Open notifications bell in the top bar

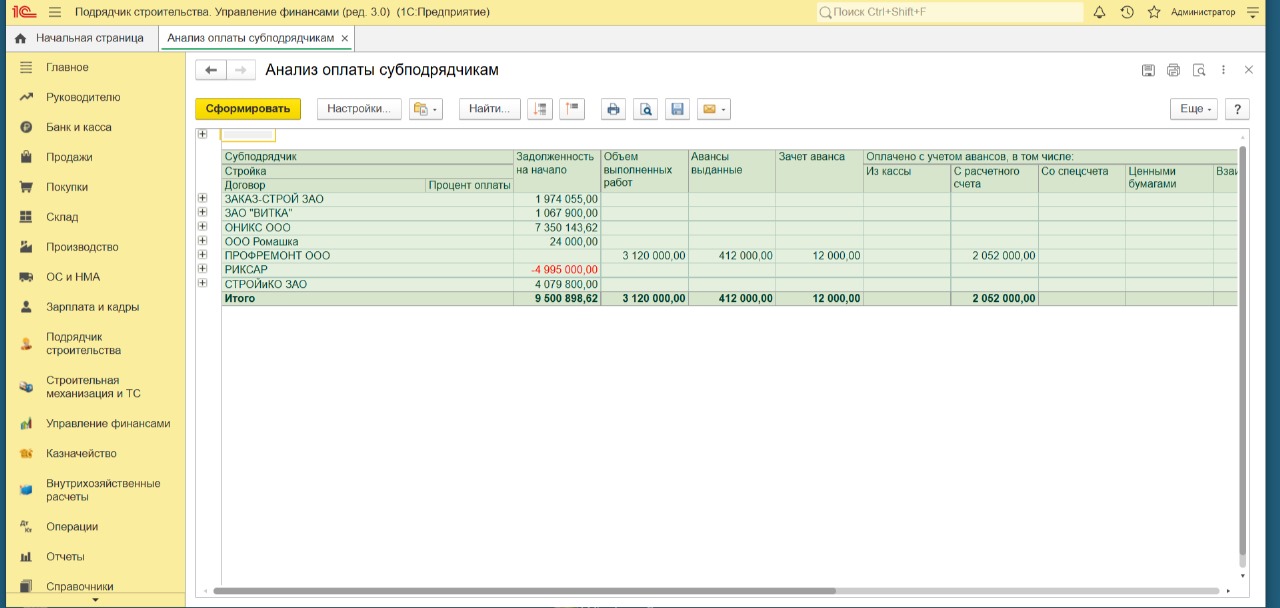coord(1099,12)
